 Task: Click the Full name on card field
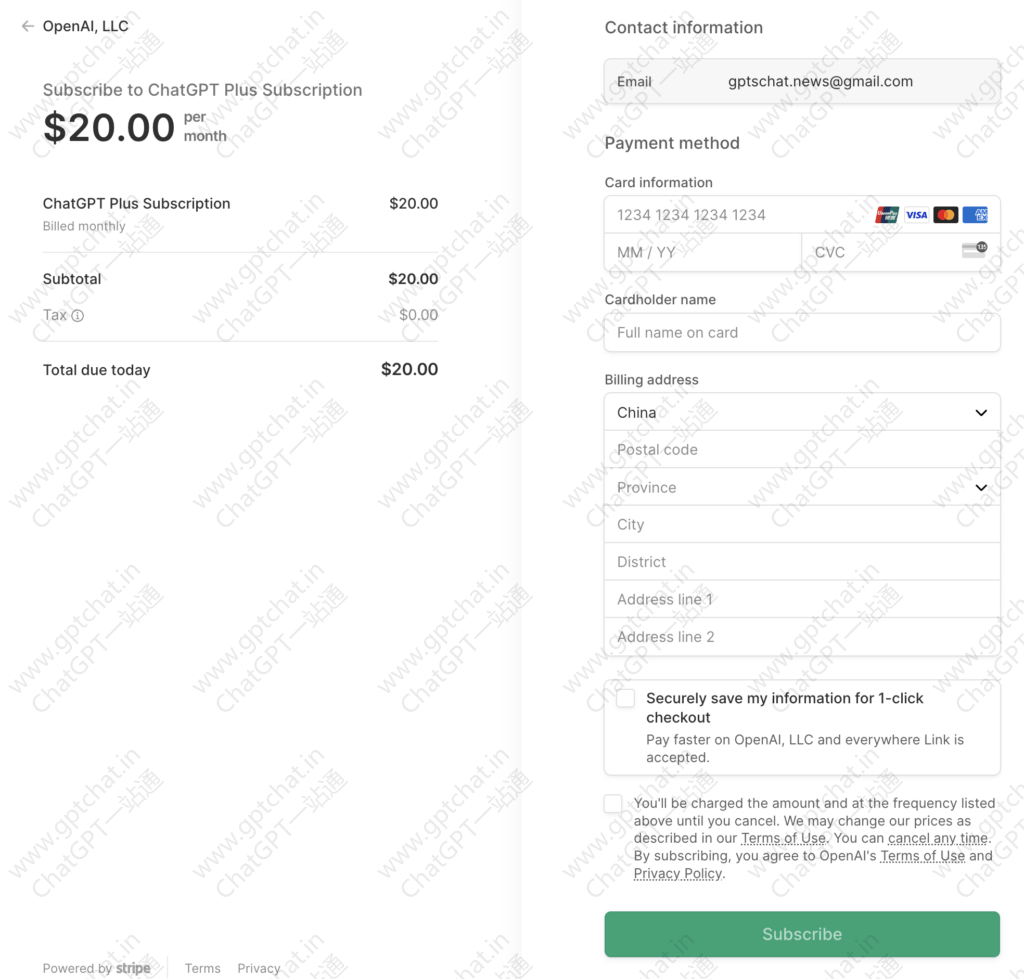[x=802, y=332]
